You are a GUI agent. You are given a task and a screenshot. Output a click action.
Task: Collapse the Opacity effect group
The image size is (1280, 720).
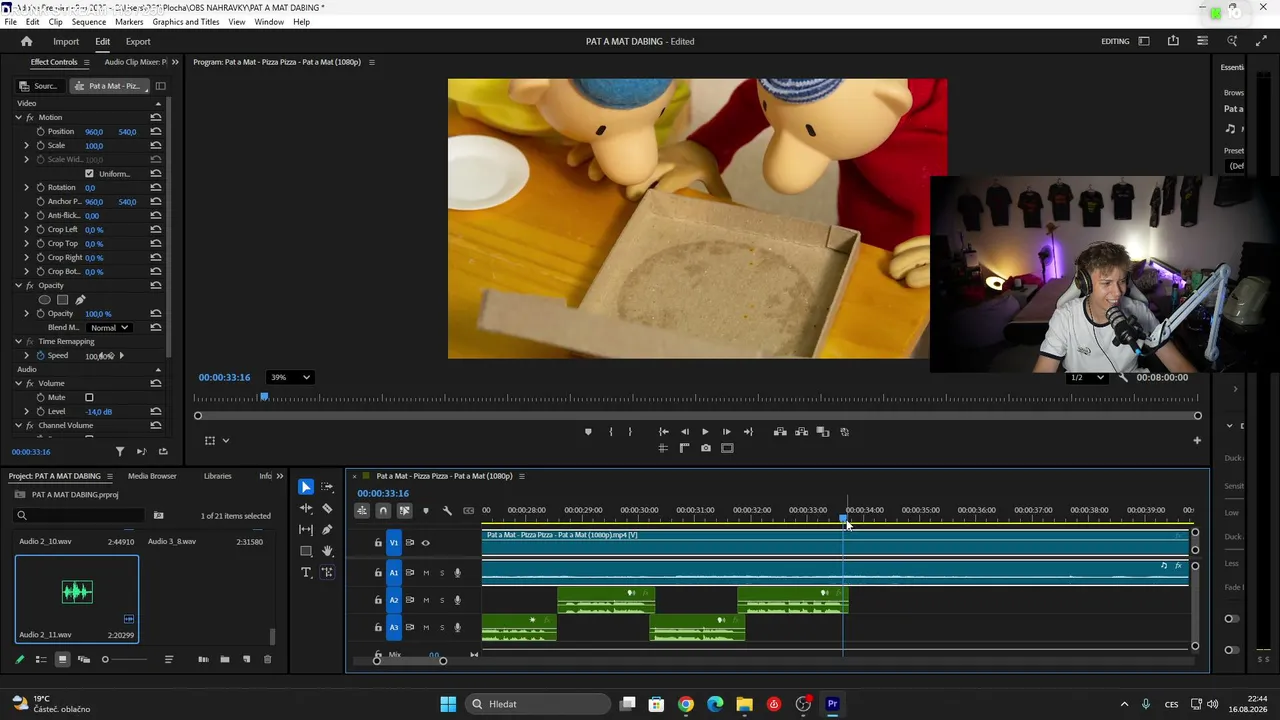pyautogui.click(x=18, y=286)
